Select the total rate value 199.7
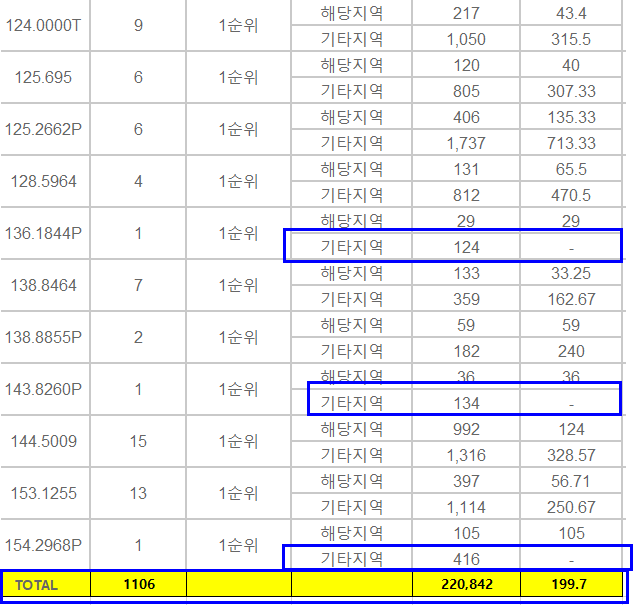The height and width of the screenshot is (605, 633). 571,584
